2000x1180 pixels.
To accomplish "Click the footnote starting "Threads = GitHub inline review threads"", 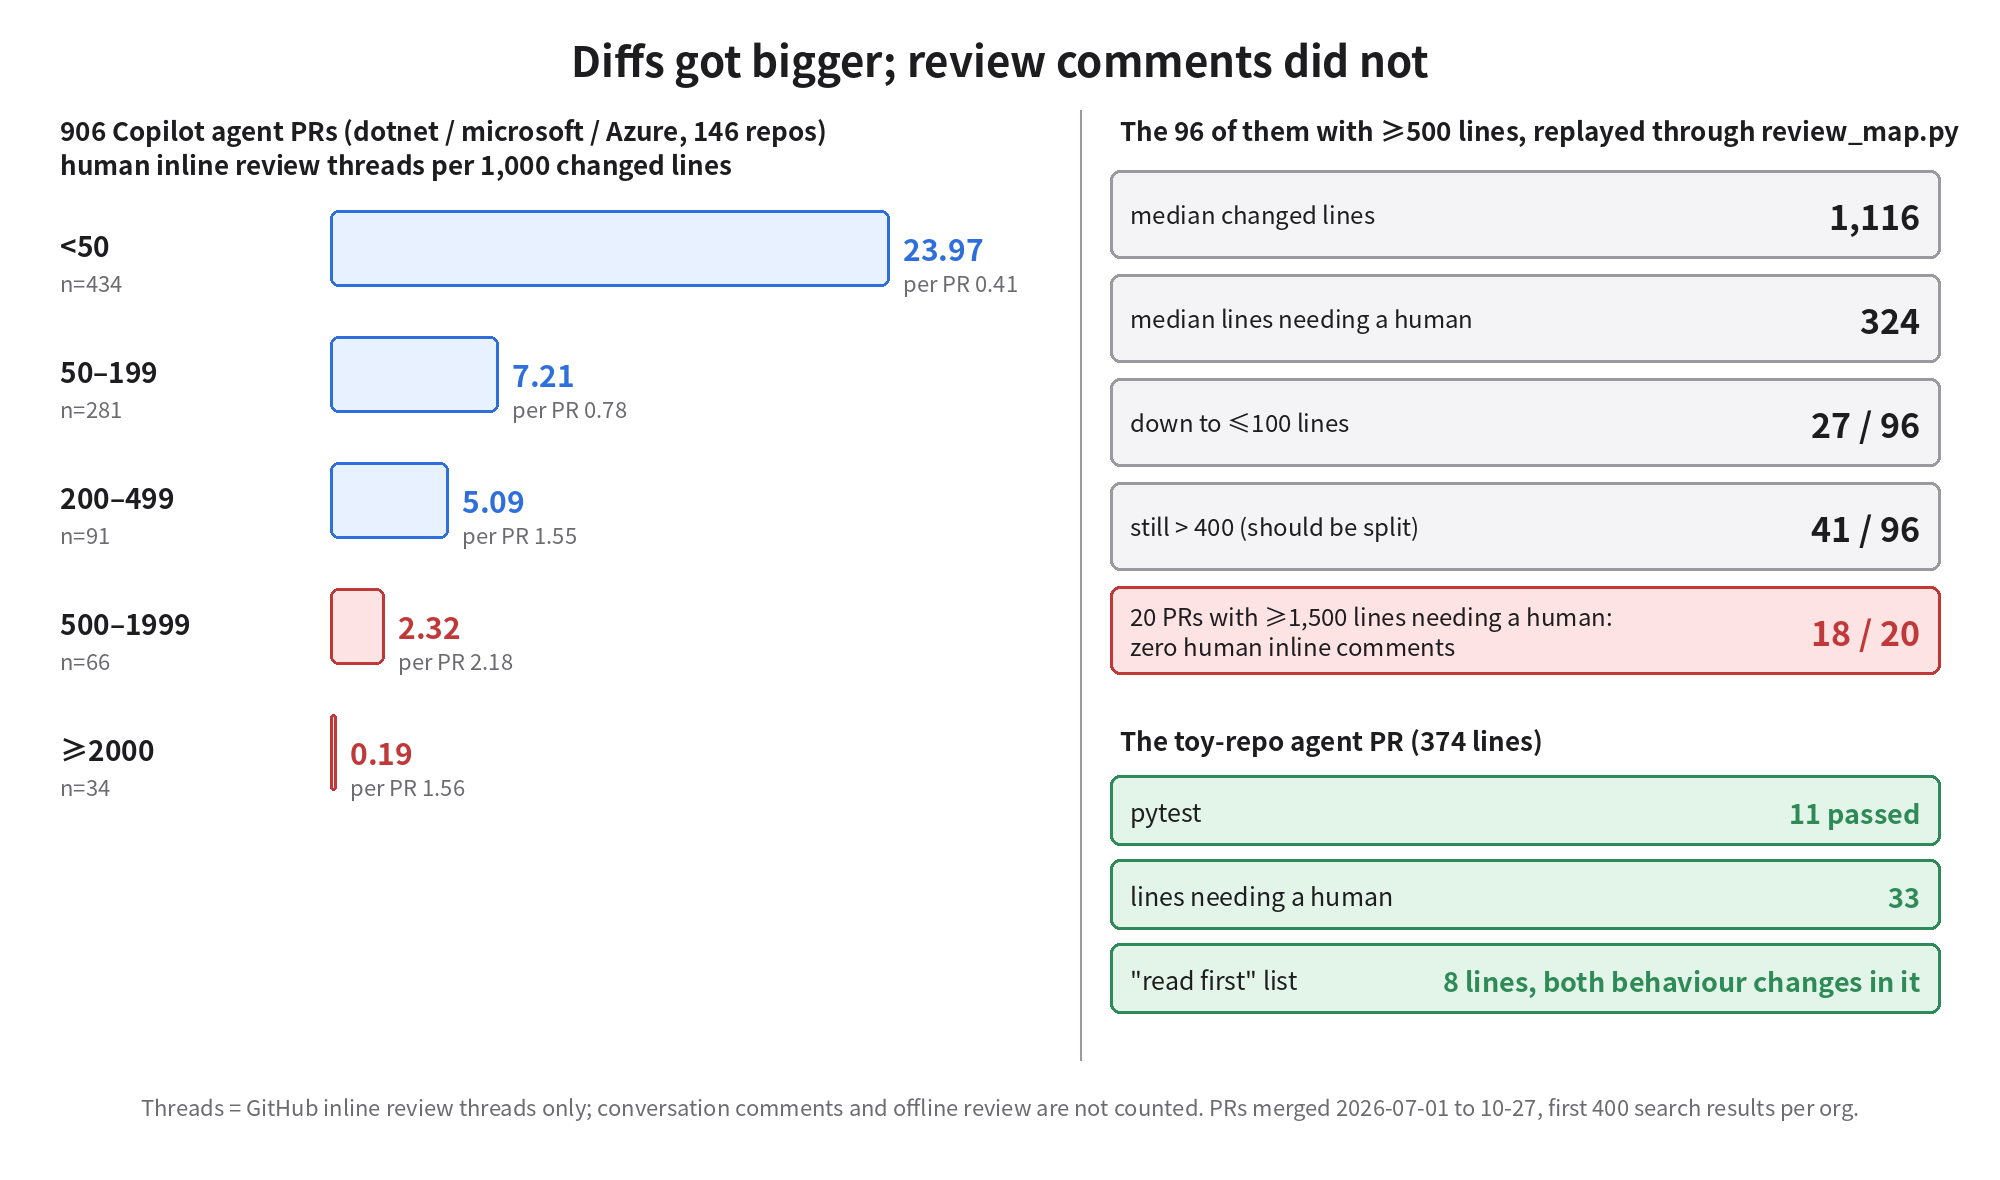I will pyautogui.click(x=999, y=1108).
